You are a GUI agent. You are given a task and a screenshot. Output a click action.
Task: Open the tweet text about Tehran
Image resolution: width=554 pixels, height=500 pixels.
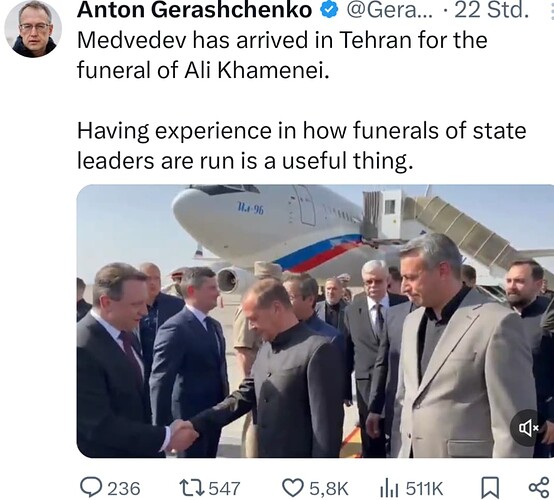(x=282, y=55)
